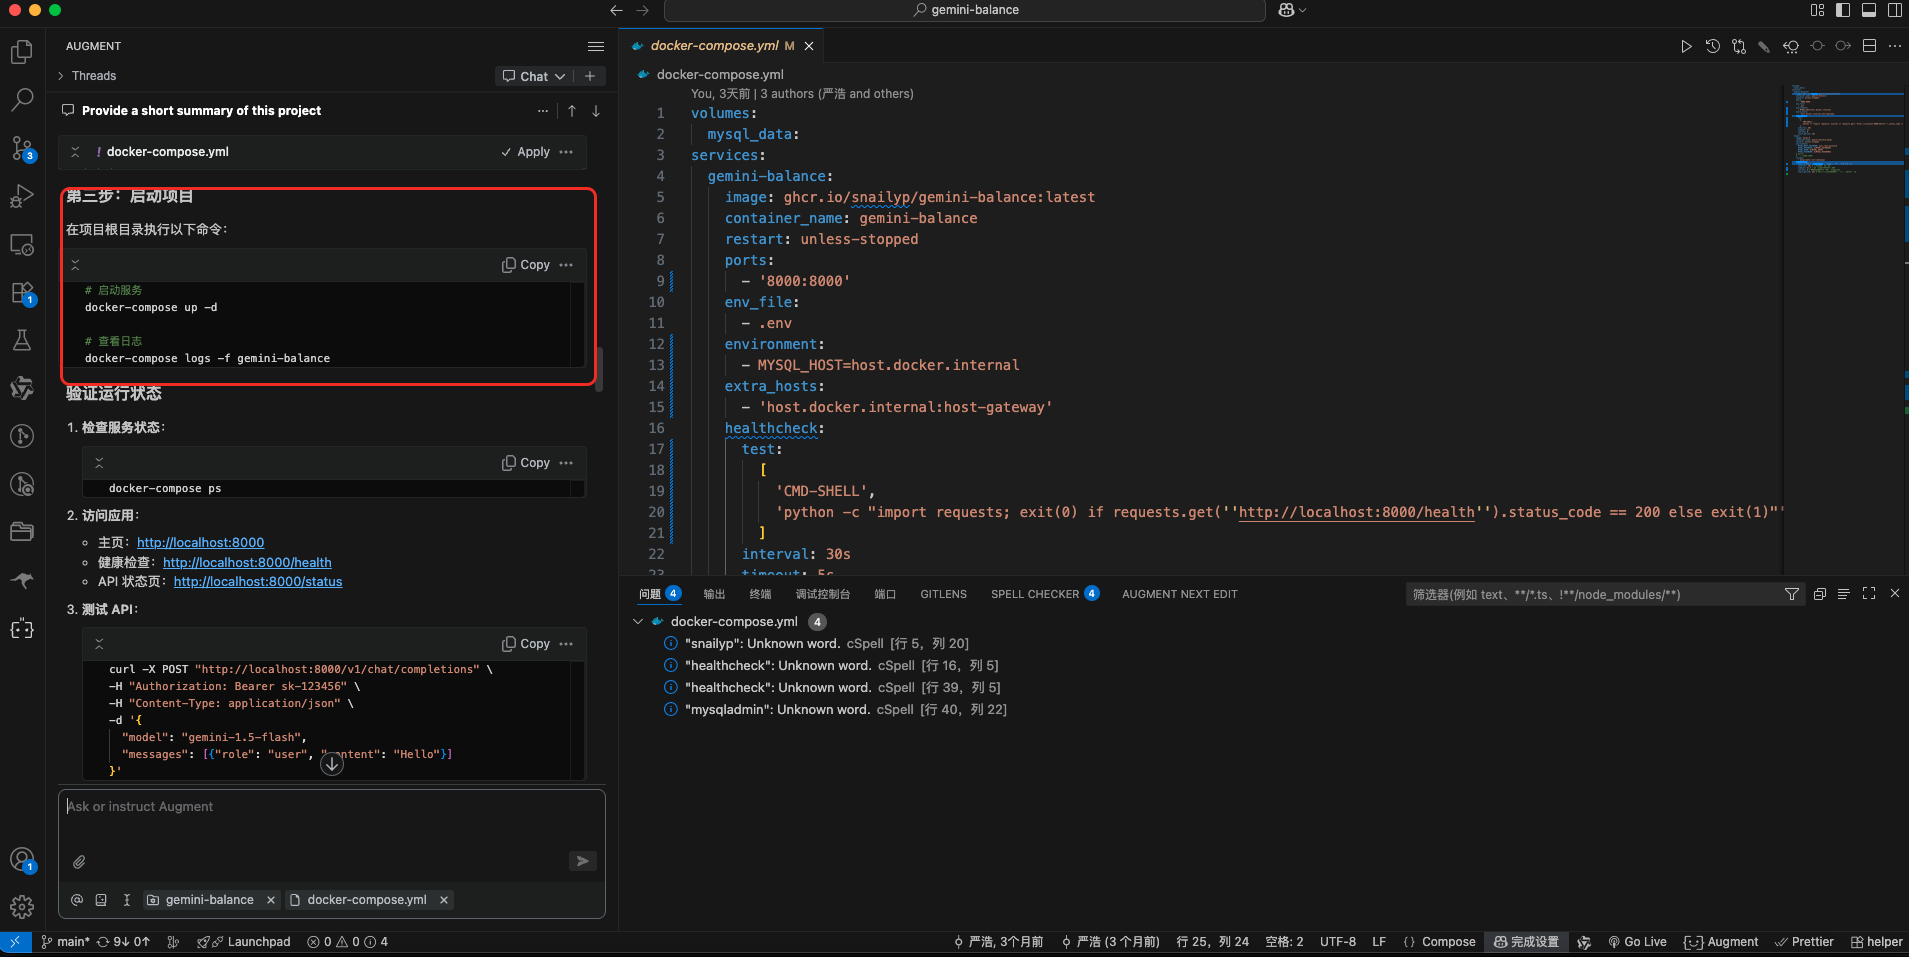Toggle the secondary side bar
This screenshot has height=957, width=1909.
1895,10
